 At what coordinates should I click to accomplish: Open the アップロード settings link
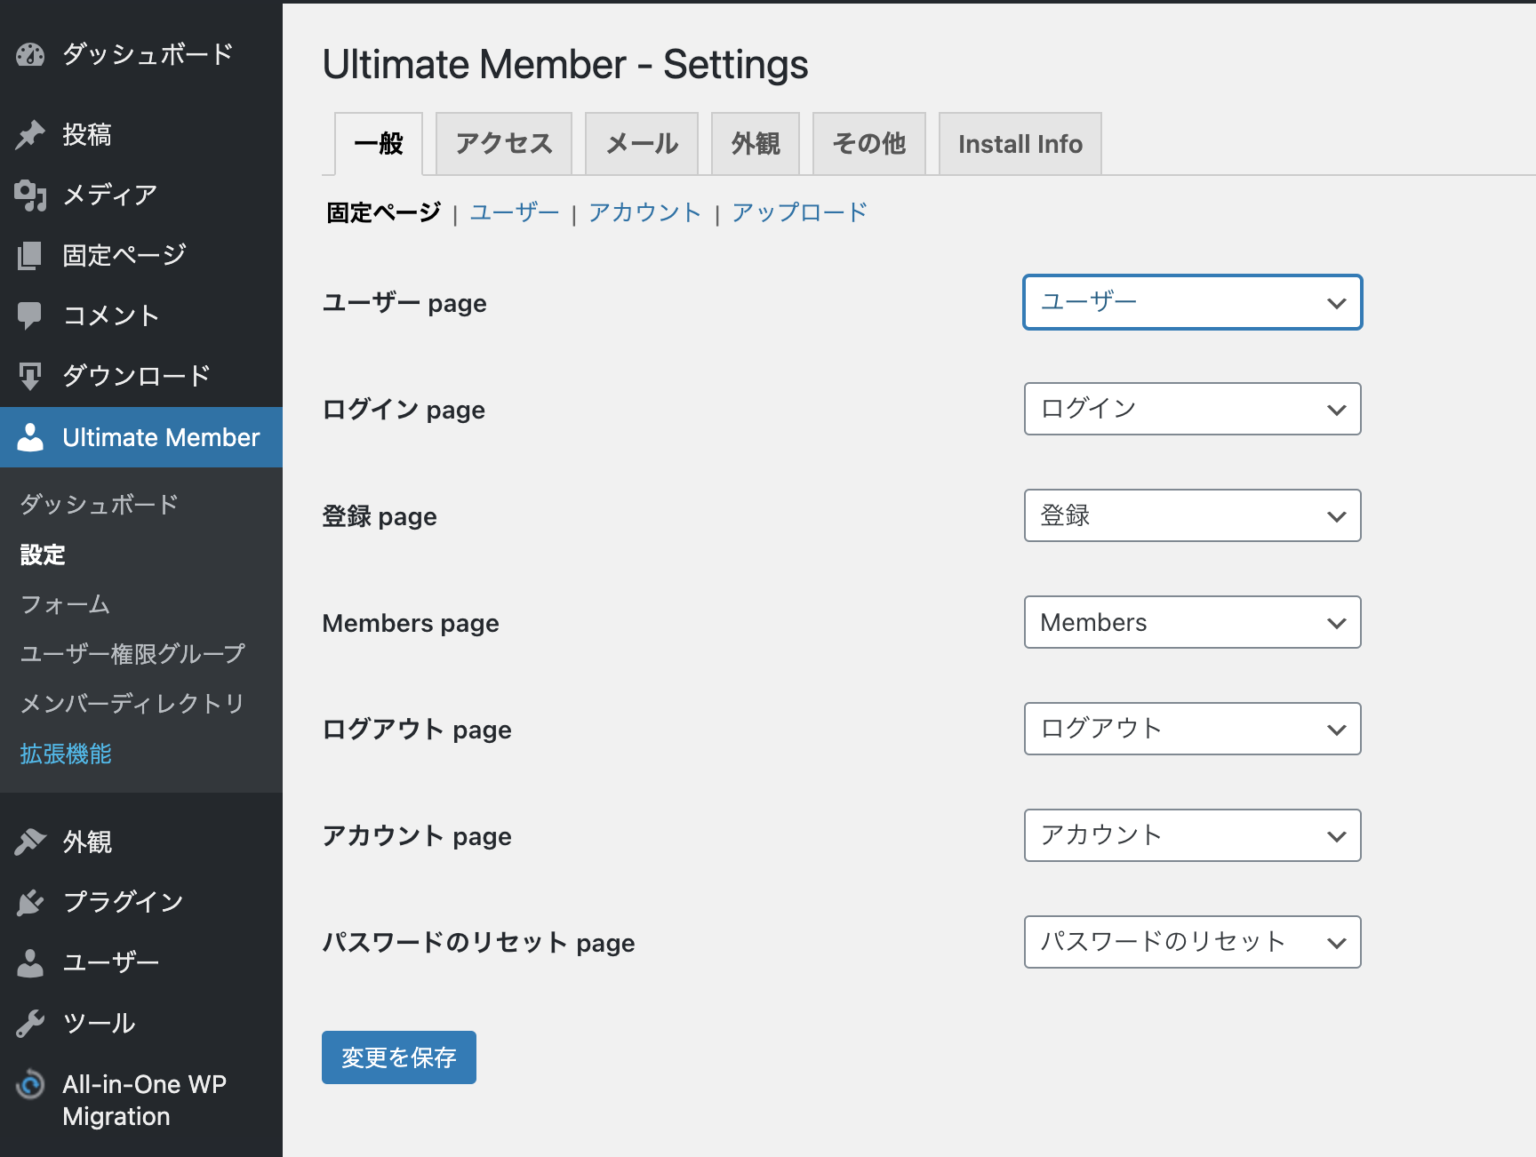tap(799, 211)
